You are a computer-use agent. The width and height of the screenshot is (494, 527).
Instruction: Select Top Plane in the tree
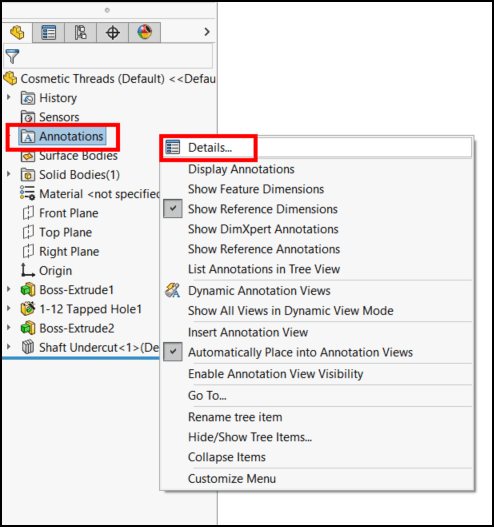click(x=66, y=232)
